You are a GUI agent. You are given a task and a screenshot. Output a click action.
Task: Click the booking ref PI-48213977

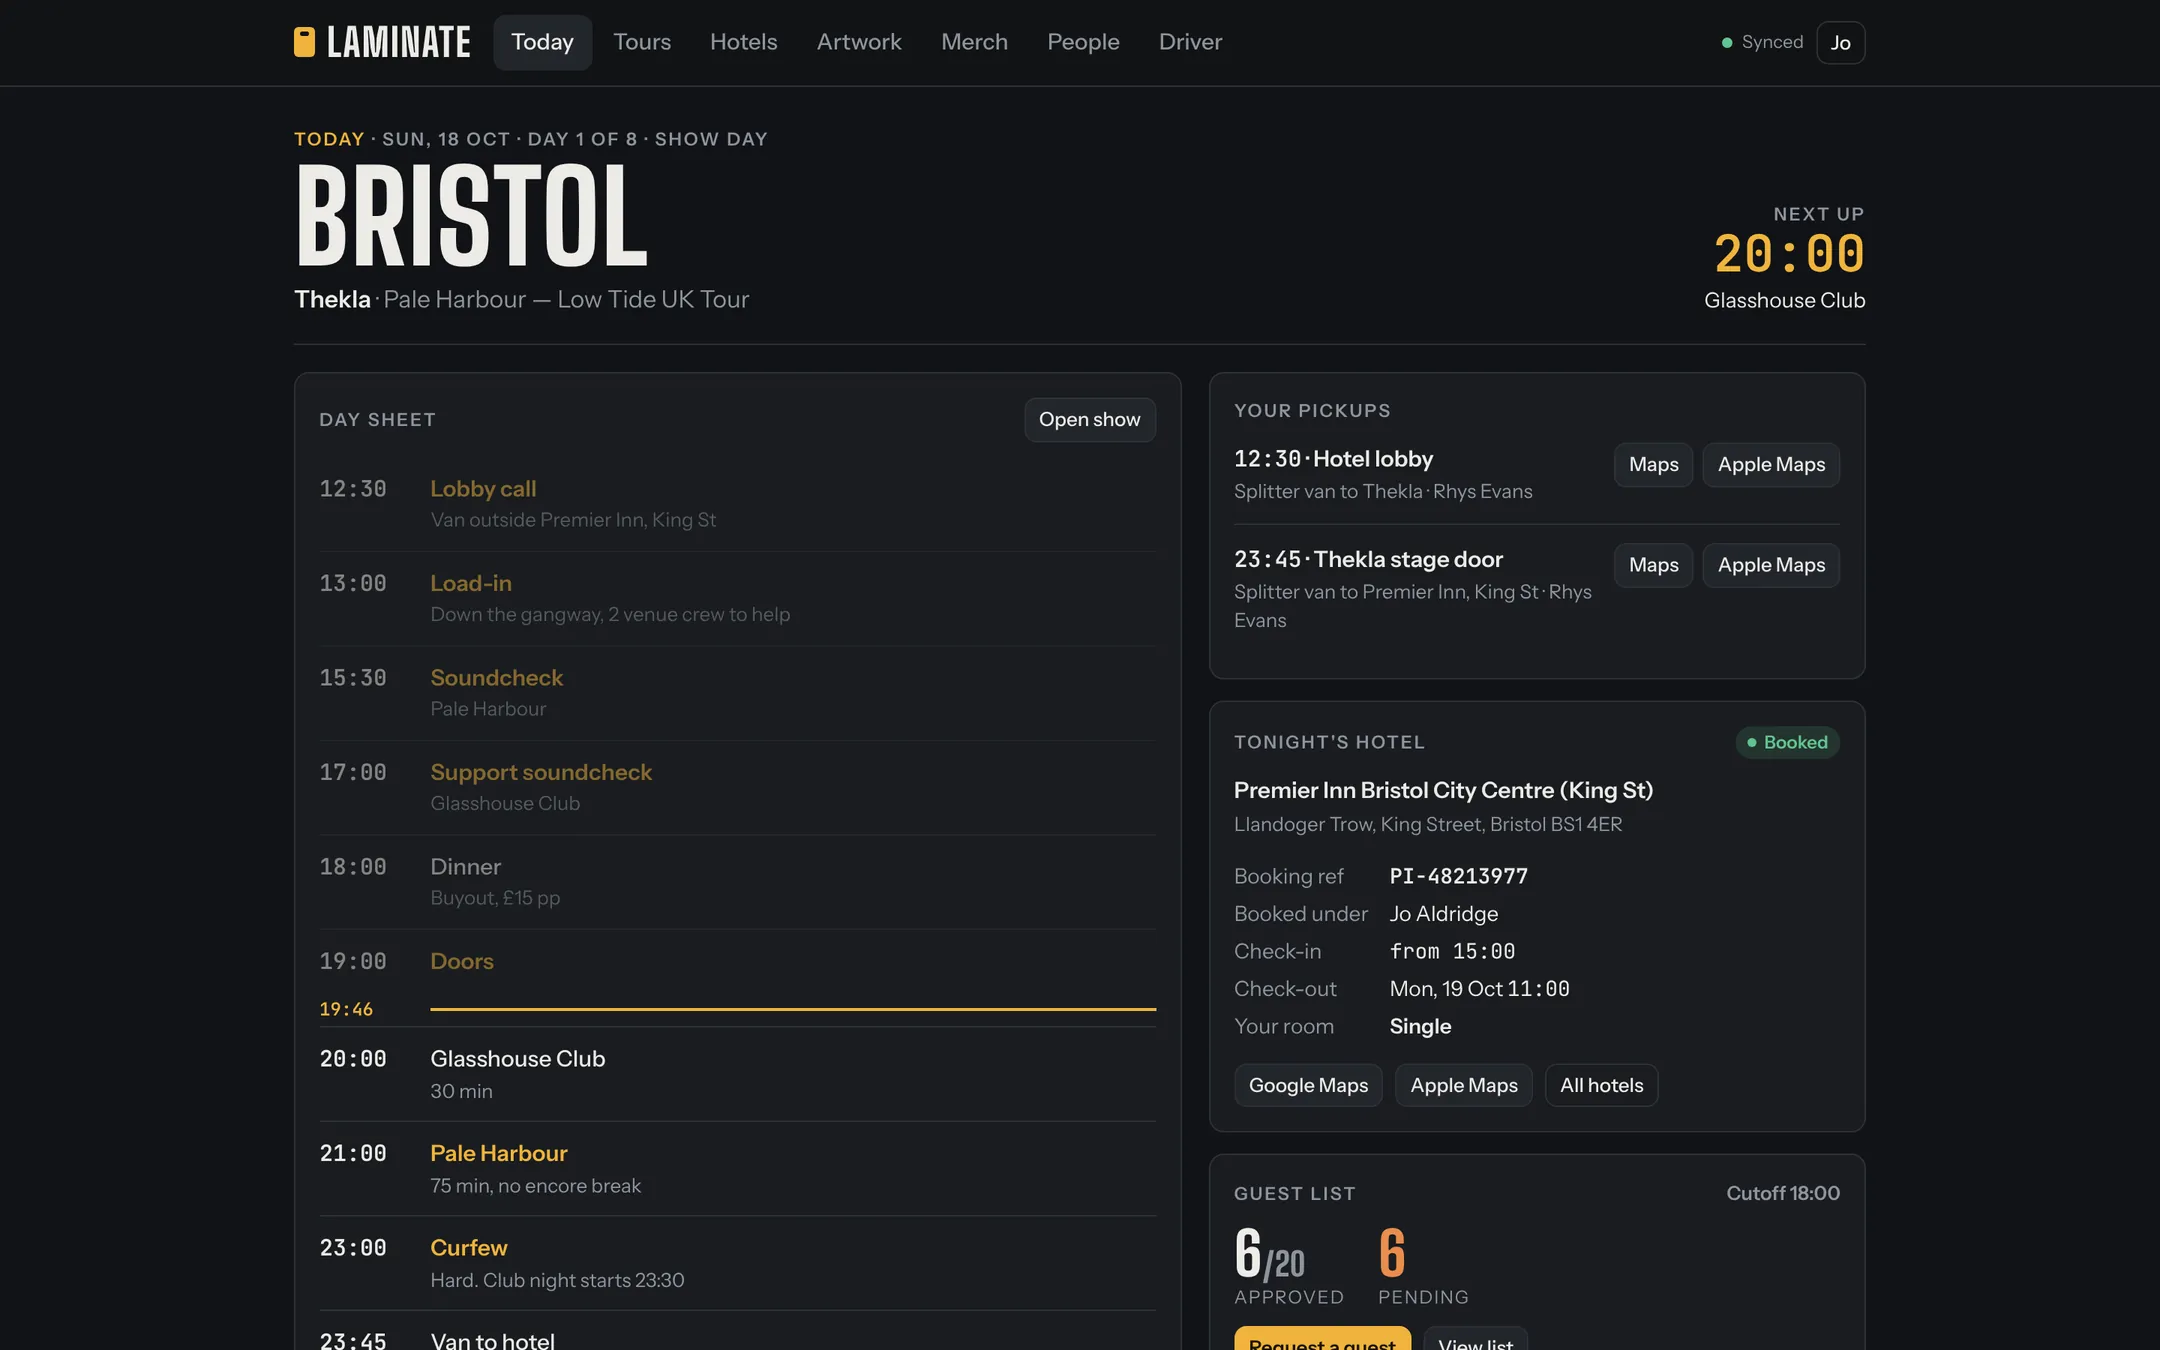click(x=1458, y=876)
